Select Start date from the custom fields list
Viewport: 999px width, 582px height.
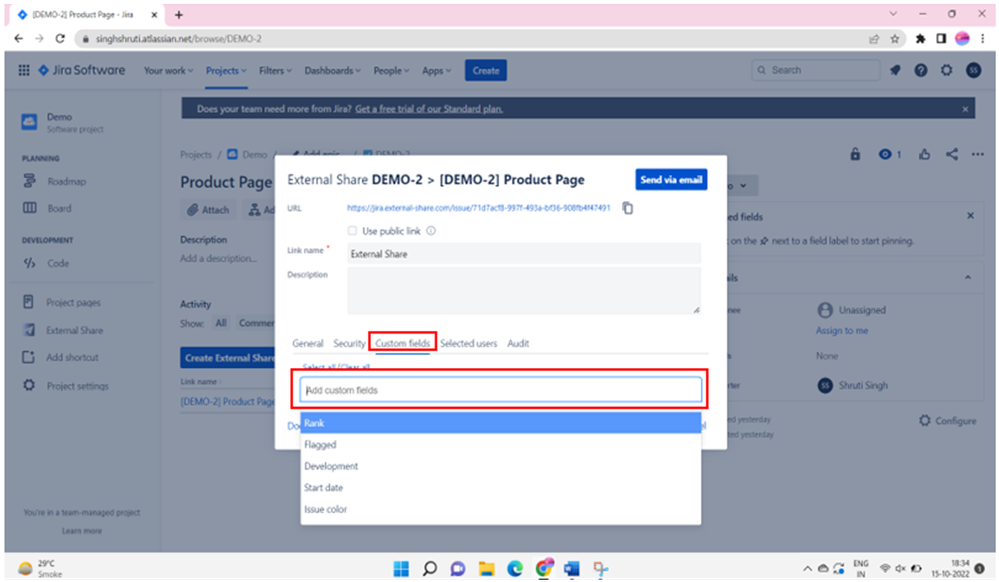click(x=501, y=488)
